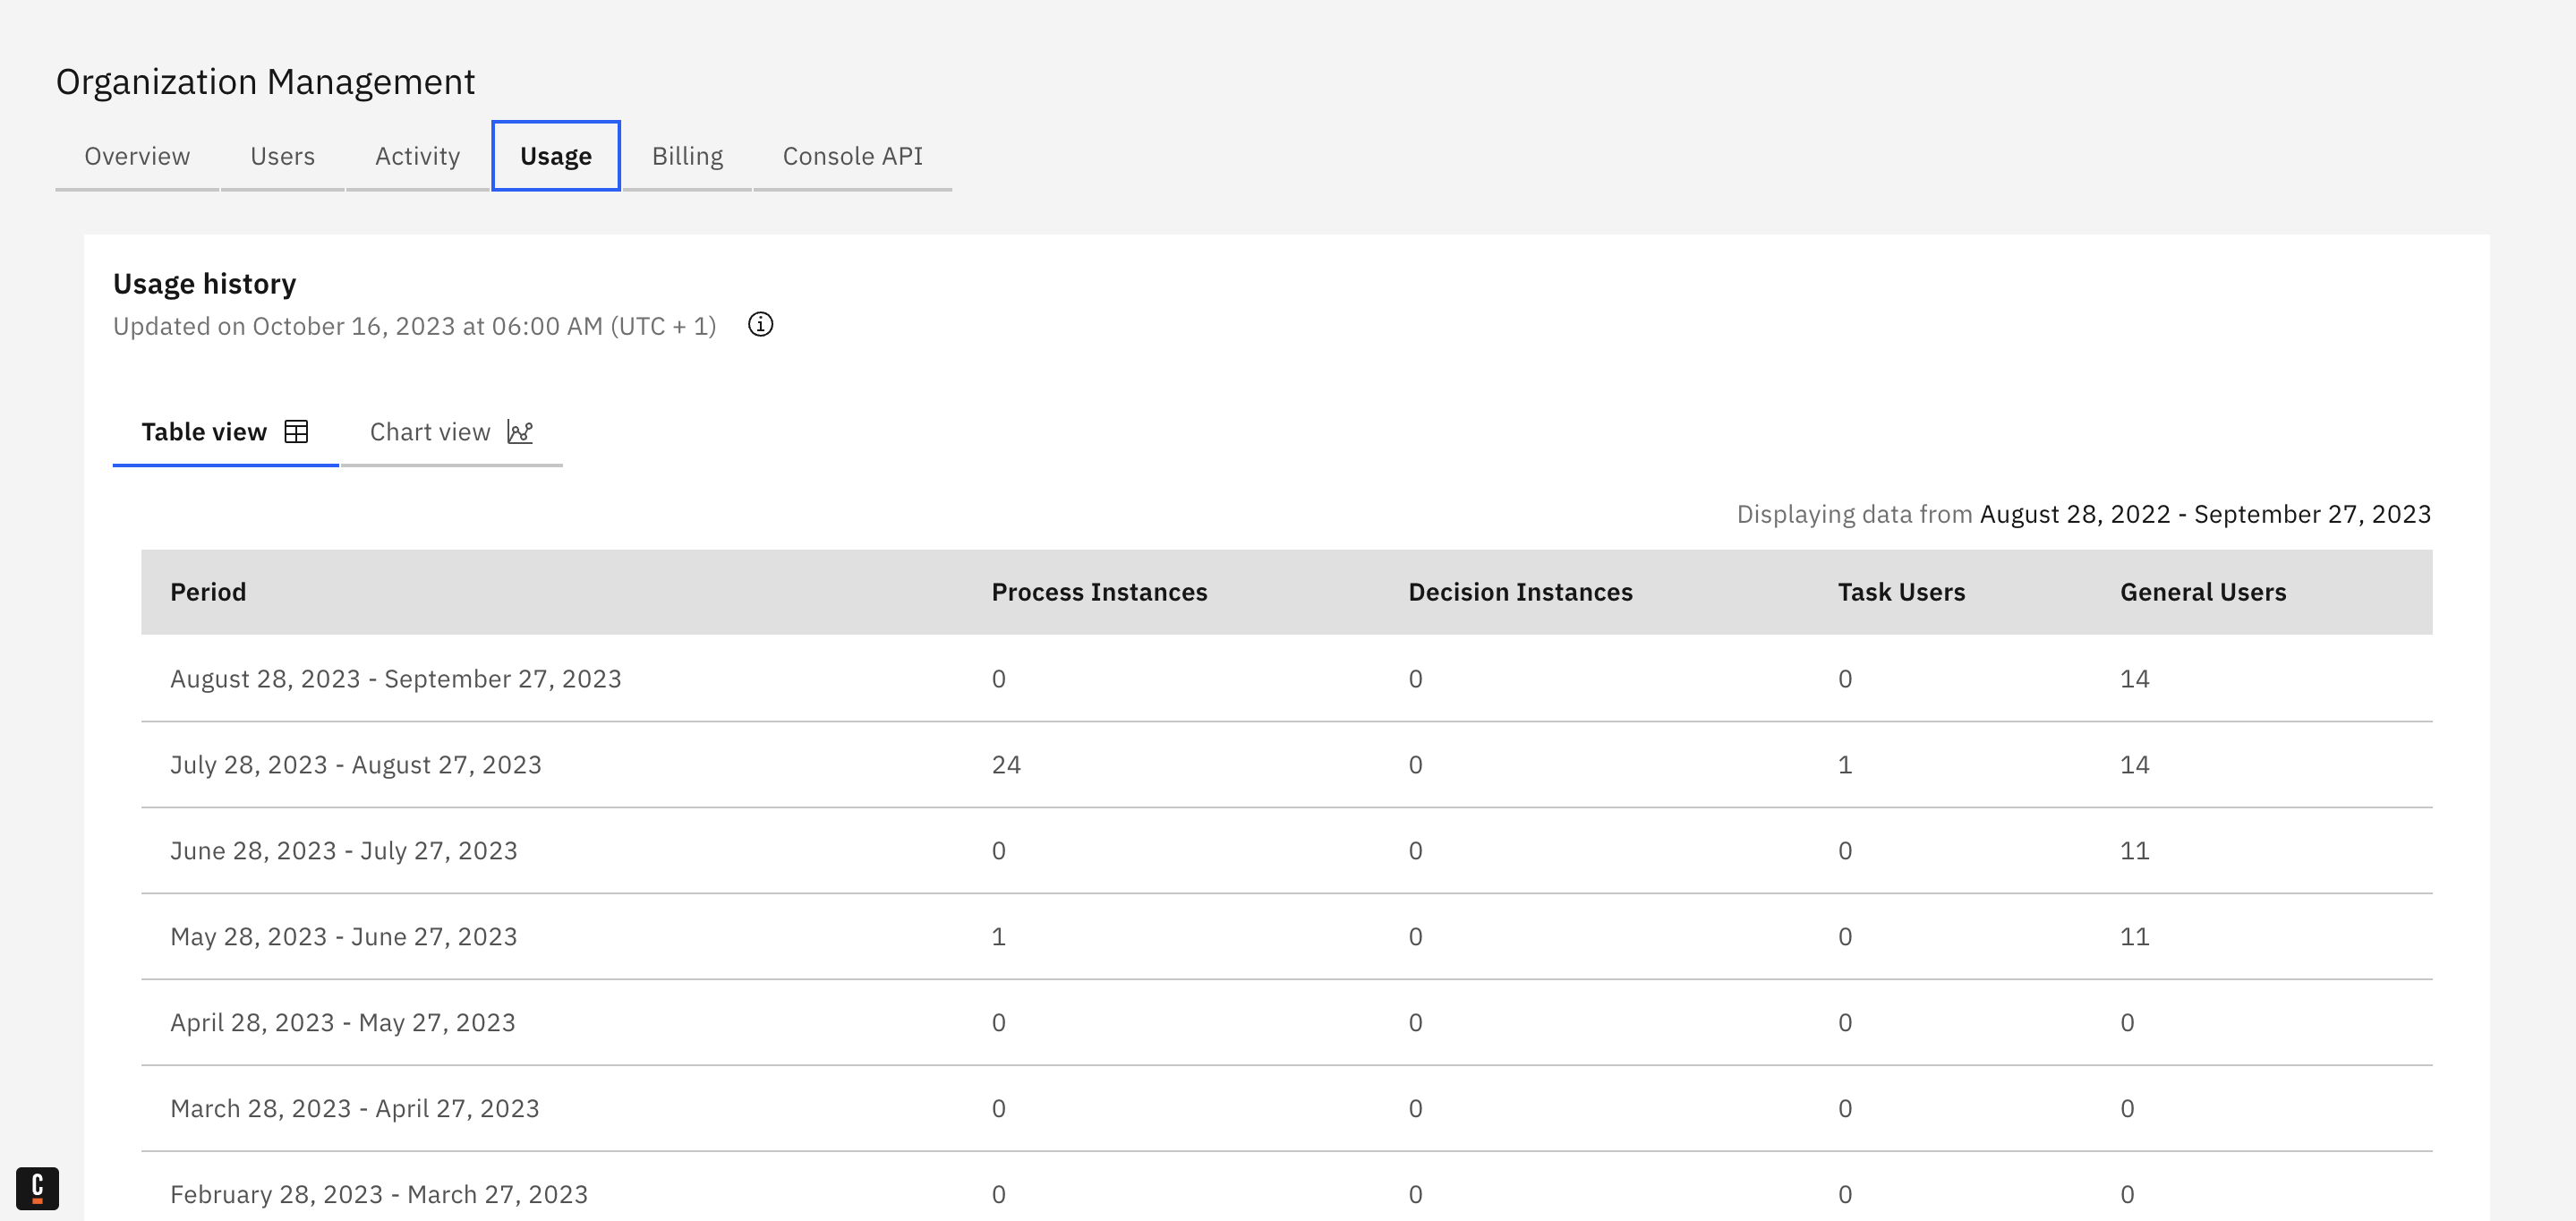Click the General Users column header
2576x1221 pixels.
tap(2202, 590)
